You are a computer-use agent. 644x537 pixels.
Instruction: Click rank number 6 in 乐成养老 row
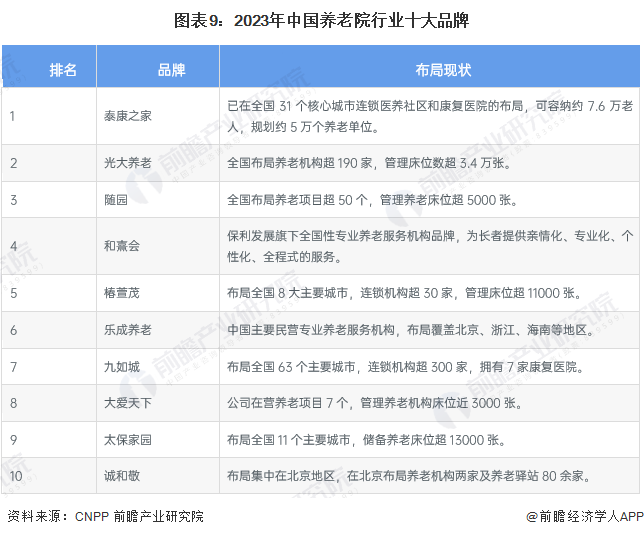(x=14, y=330)
